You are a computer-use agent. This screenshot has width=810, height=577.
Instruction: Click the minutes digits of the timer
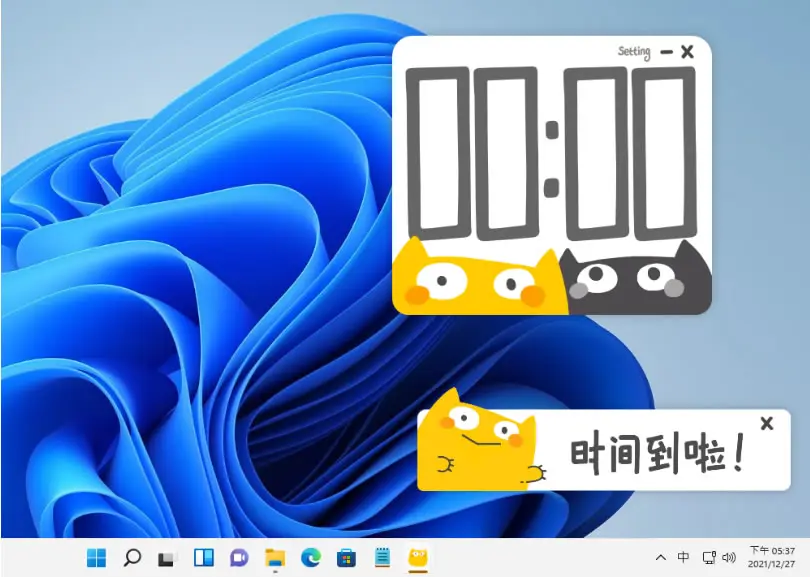(472, 153)
